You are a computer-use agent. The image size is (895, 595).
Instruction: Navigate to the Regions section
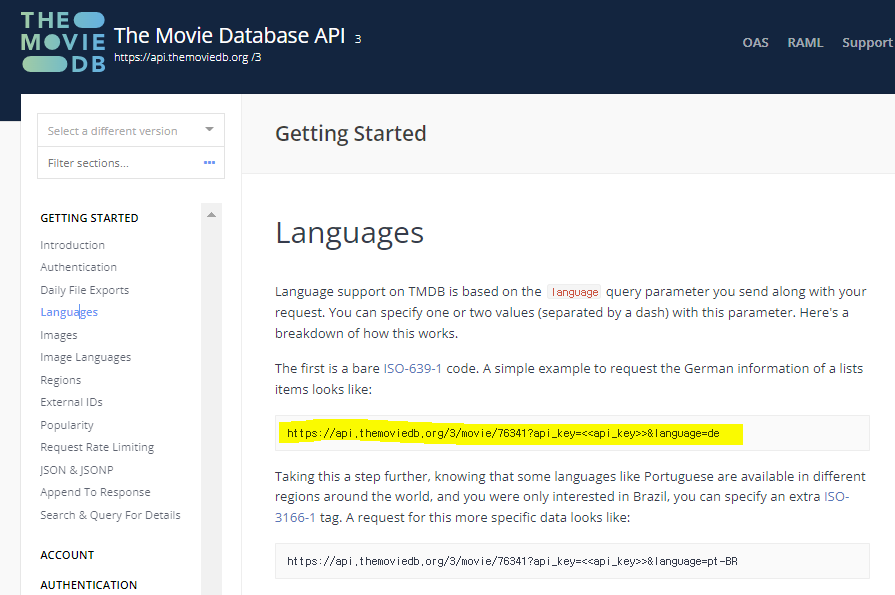61,380
